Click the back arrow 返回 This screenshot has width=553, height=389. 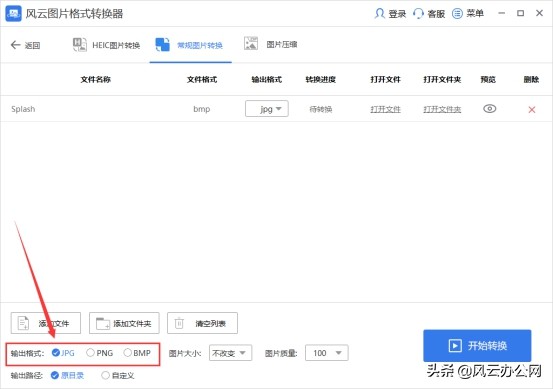click(x=16, y=45)
